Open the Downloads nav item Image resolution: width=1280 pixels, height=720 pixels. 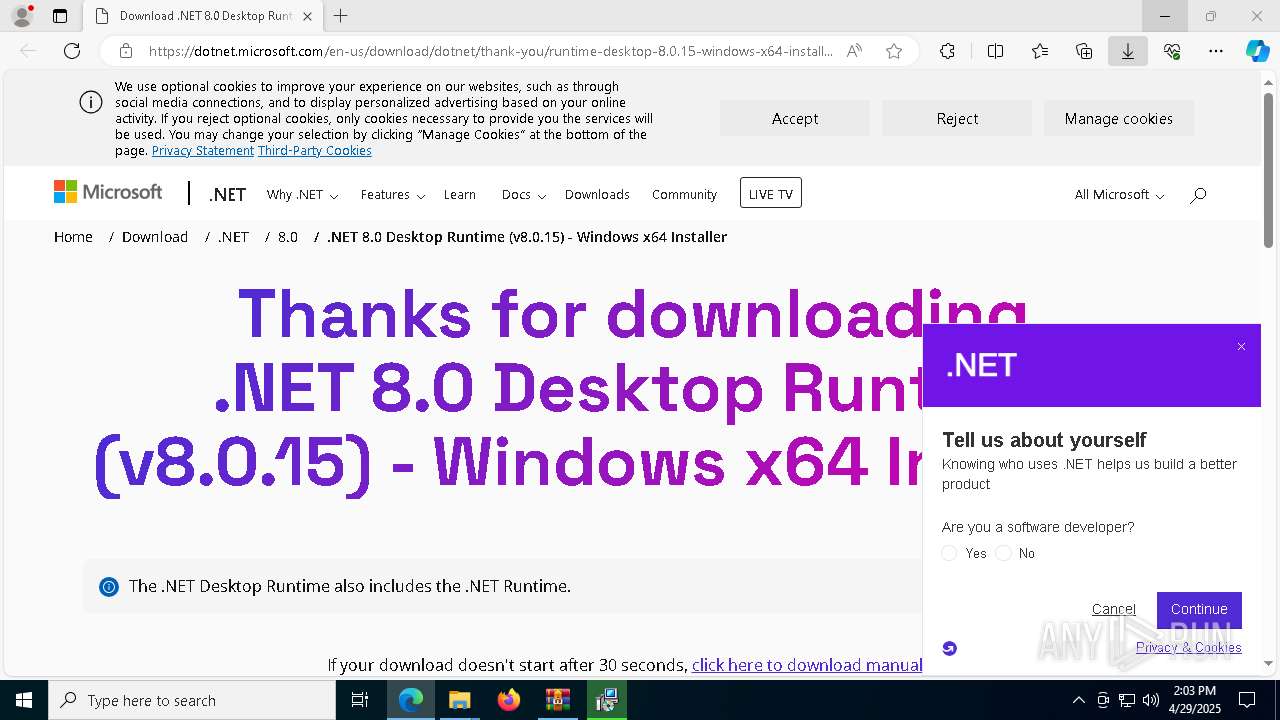[x=597, y=195]
